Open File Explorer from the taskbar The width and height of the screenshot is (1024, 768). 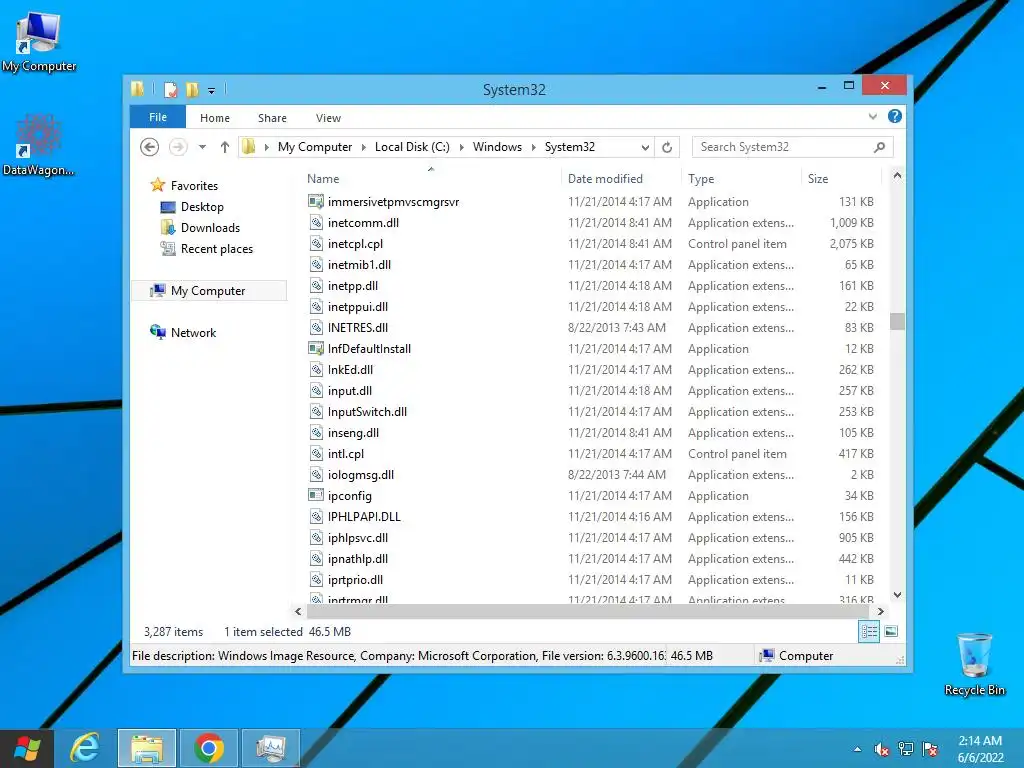[147, 748]
